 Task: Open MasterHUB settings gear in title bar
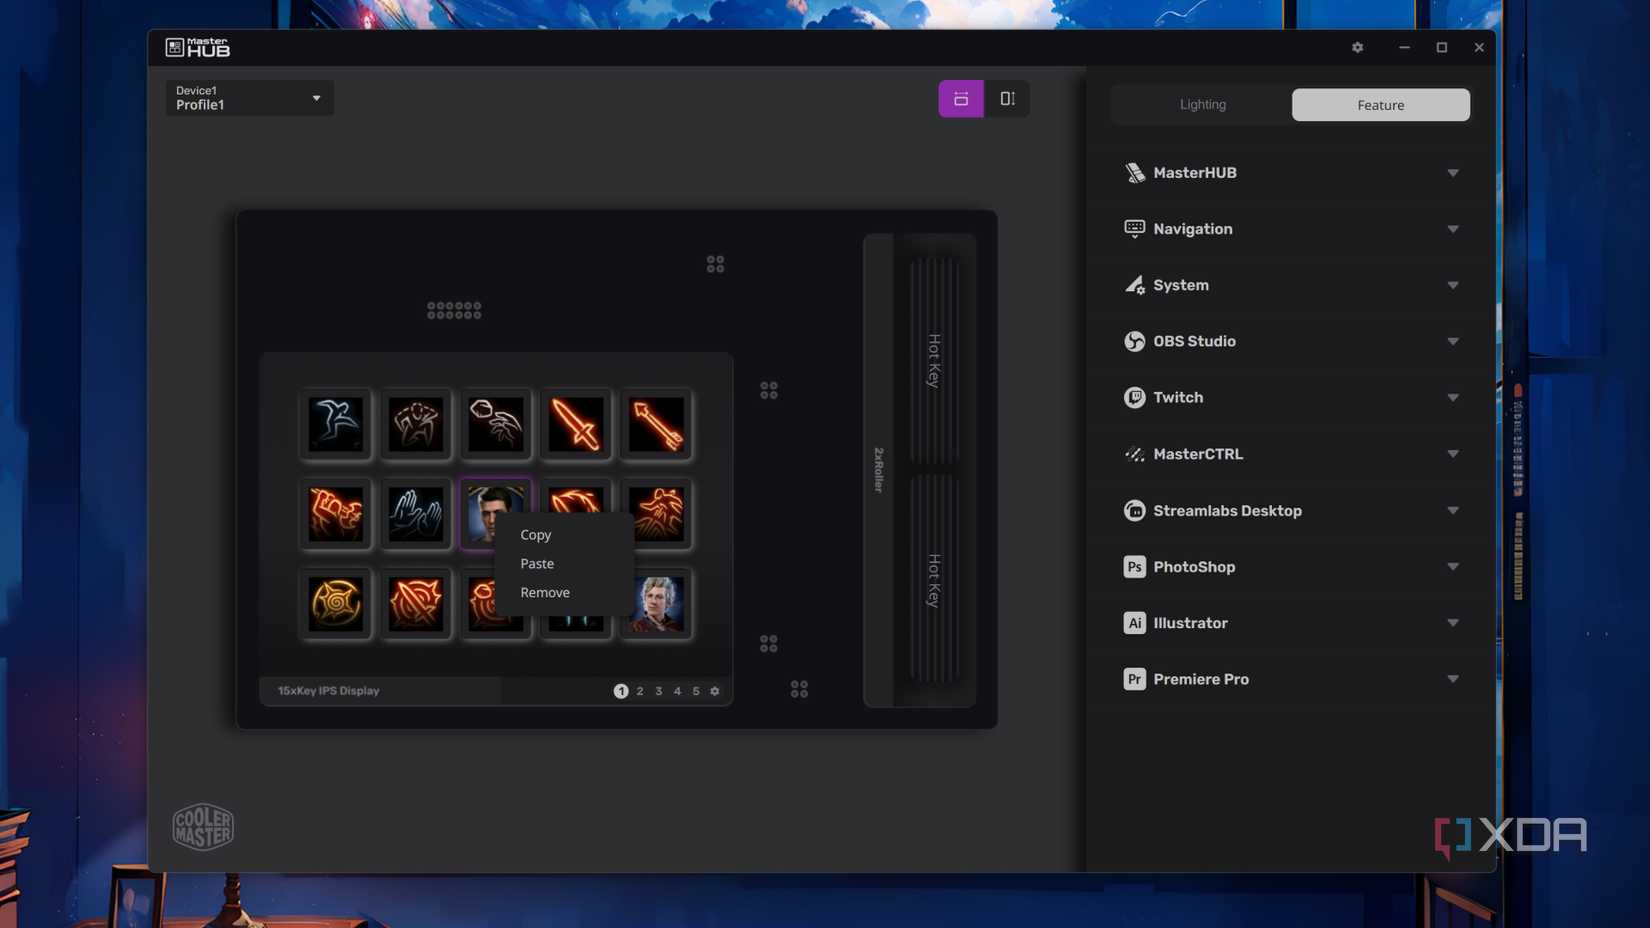(x=1357, y=47)
